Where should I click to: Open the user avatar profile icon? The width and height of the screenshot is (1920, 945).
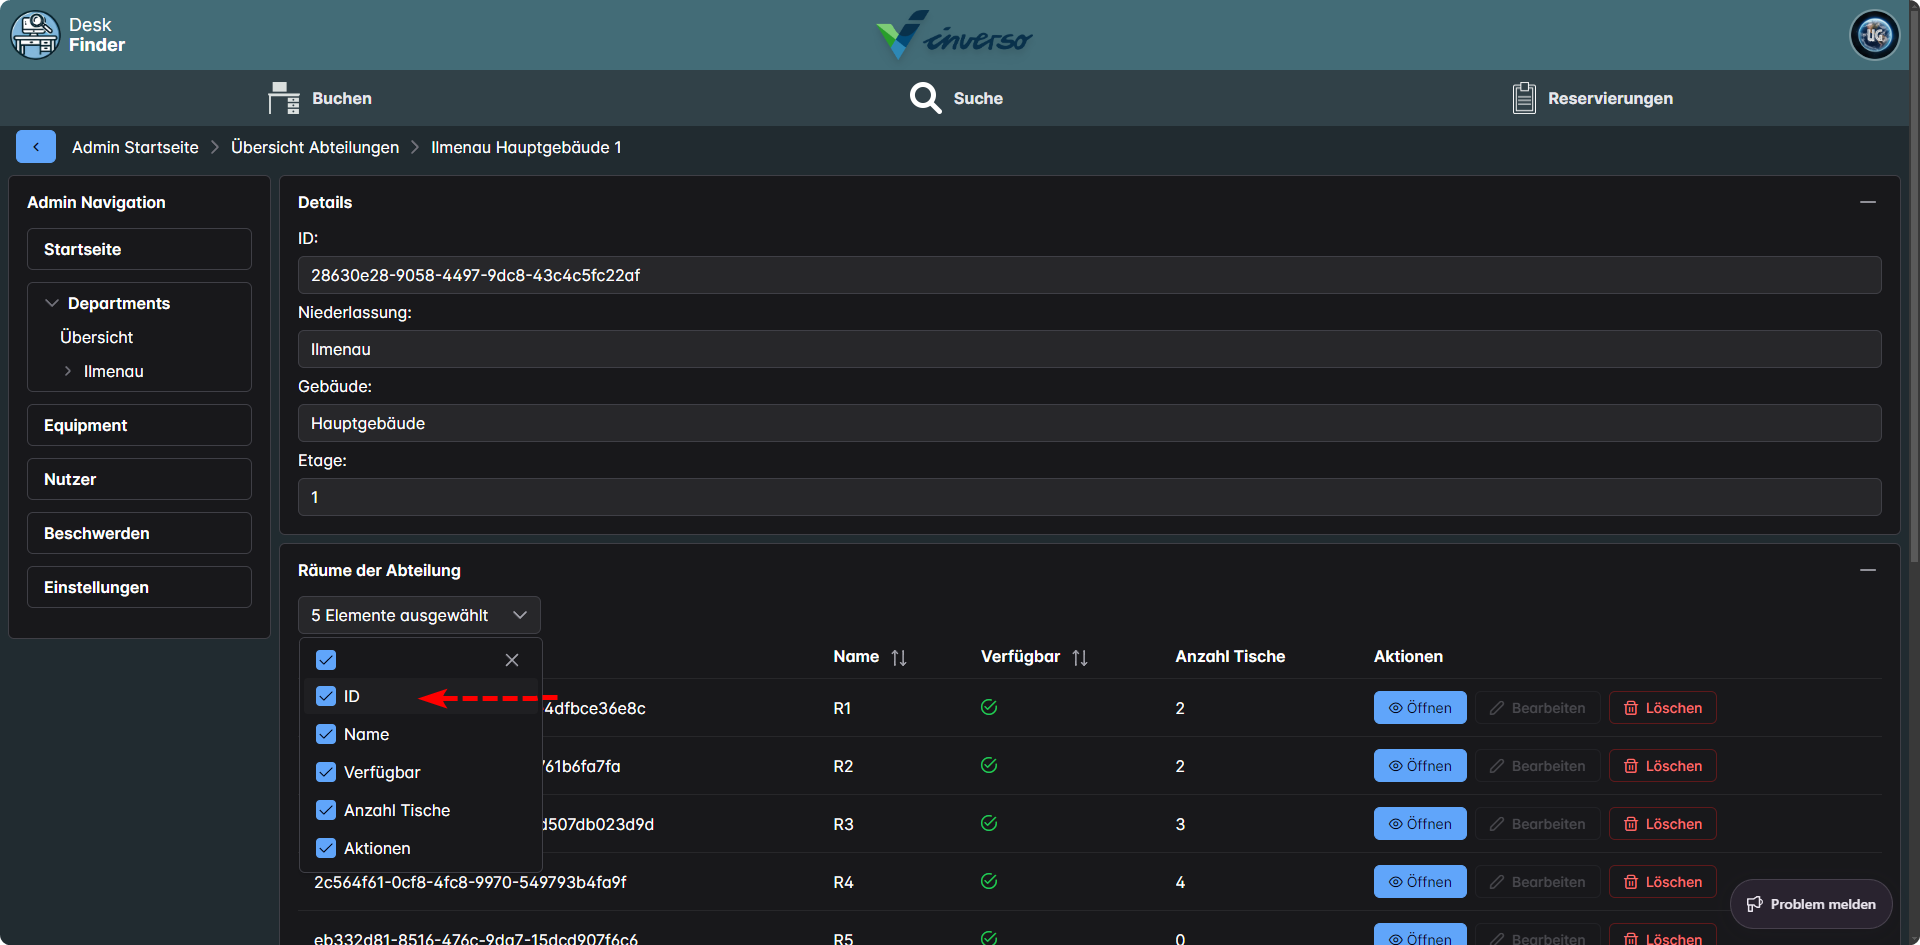[x=1874, y=35]
